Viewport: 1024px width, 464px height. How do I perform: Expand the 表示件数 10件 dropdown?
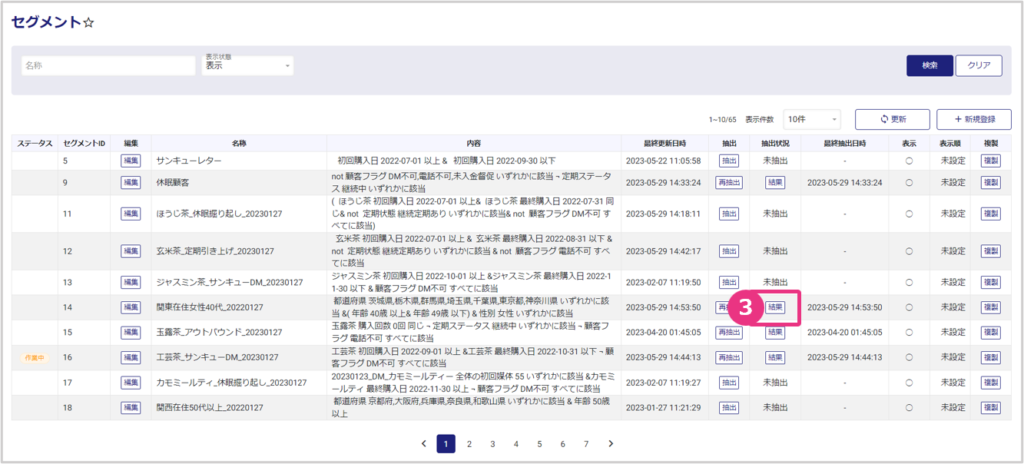(812, 119)
